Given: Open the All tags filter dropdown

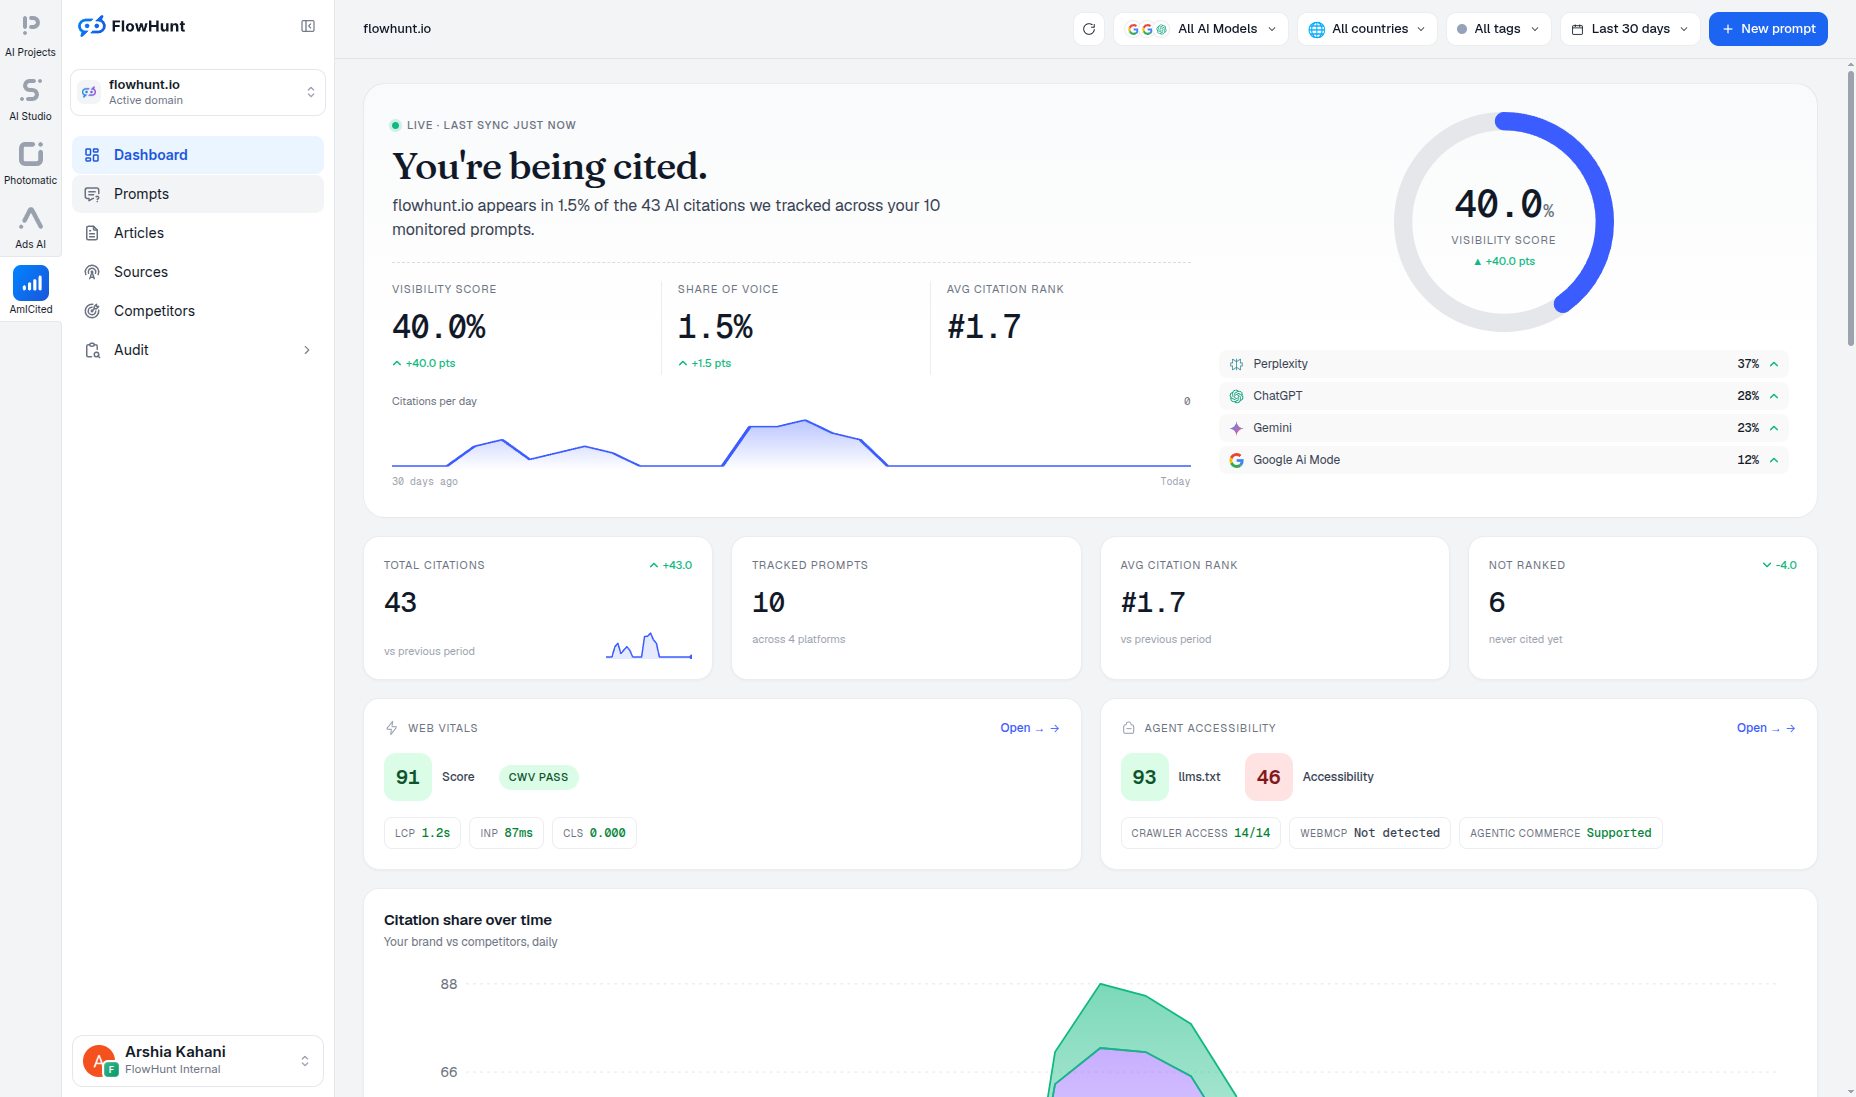Looking at the screenshot, I should point(1499,29).
